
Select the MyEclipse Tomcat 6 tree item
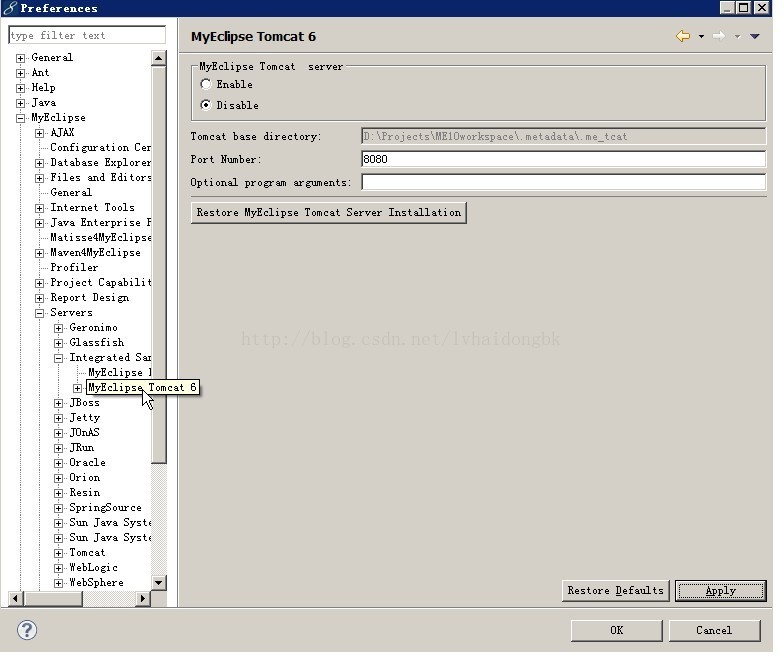click(x=142, y=388)
